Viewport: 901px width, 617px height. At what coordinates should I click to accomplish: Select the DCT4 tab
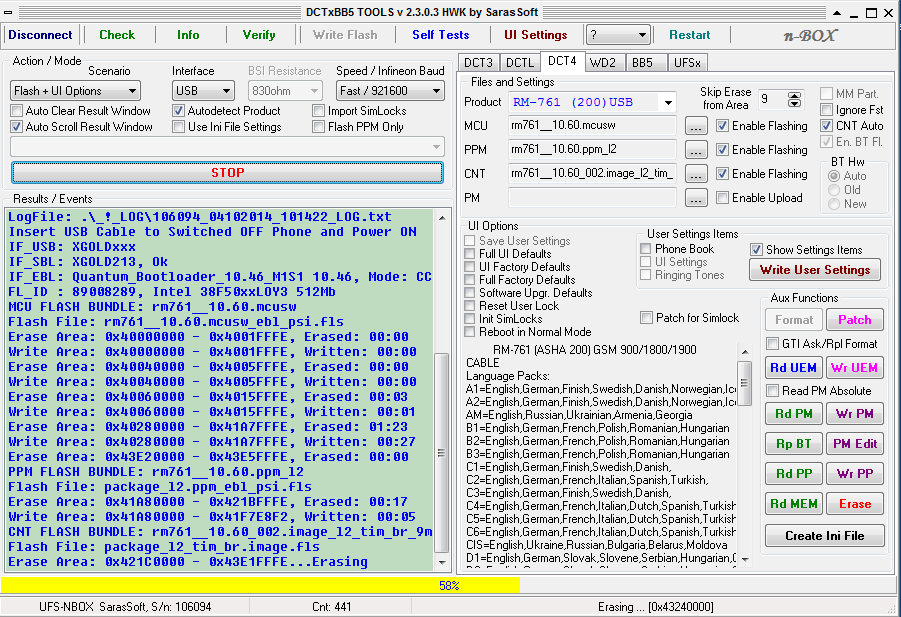[x=562, y=61]
